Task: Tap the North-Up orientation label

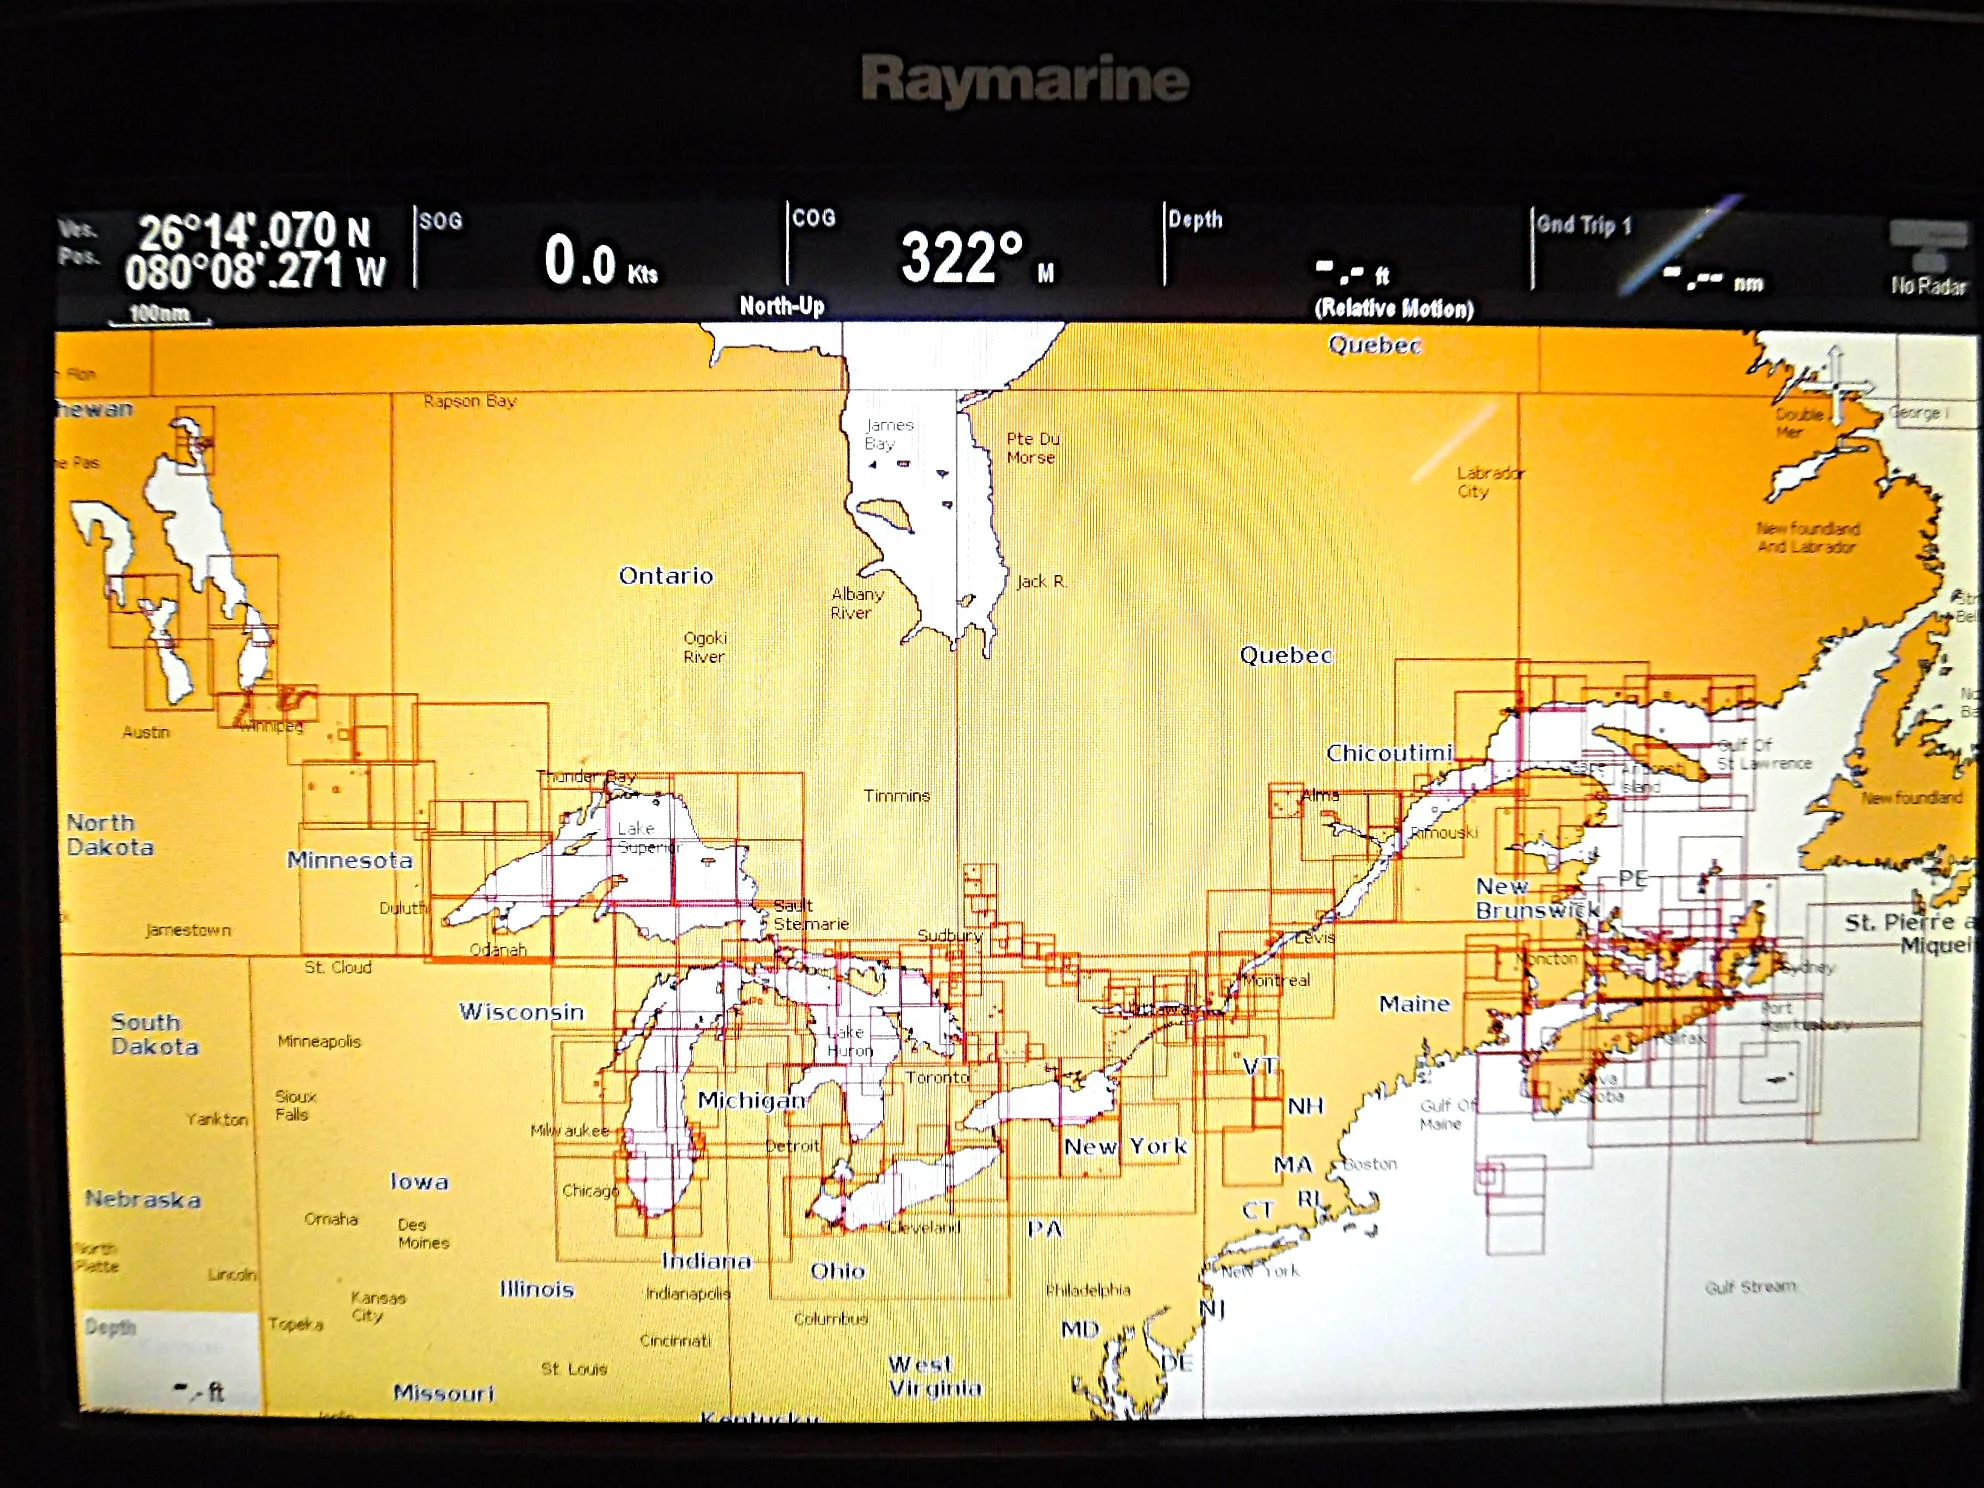Action: pos(782,306)
